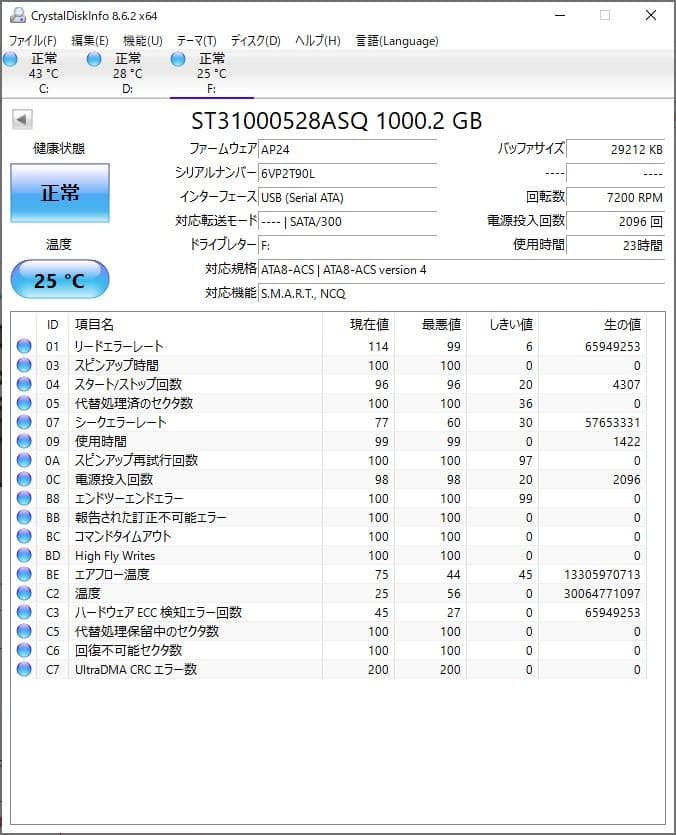The height and width of the screenshot is (835, 676).
Task: Open the ファイル(F) menu
Action: [x=32, y=40]
